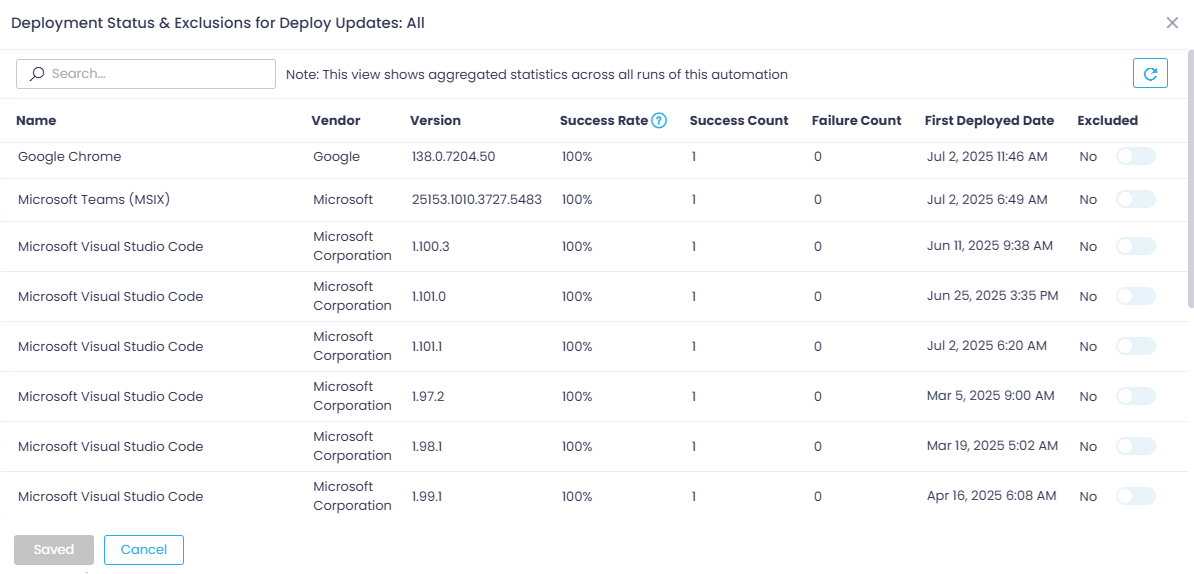
Task: Toggle Excluded for Visual Studio Code 1.98.1
Action: (x=1135, y=446)
